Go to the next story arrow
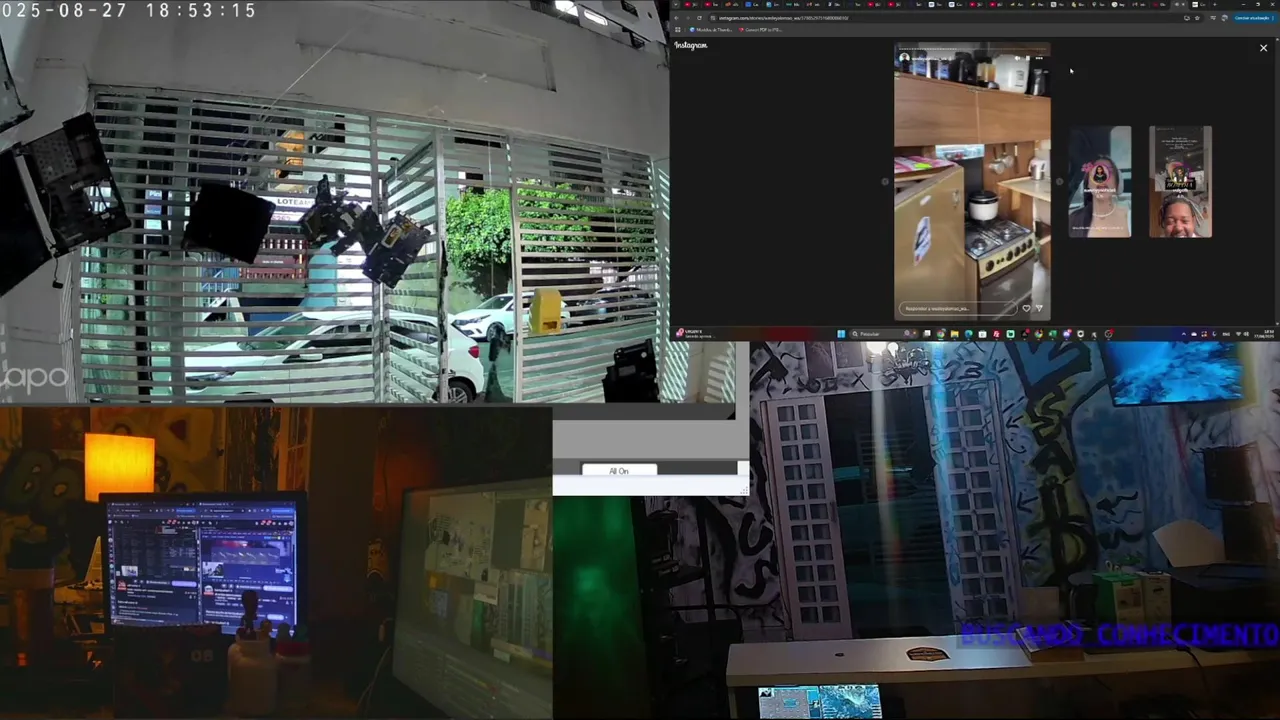1280x720 pixels. click(1059, 182)
